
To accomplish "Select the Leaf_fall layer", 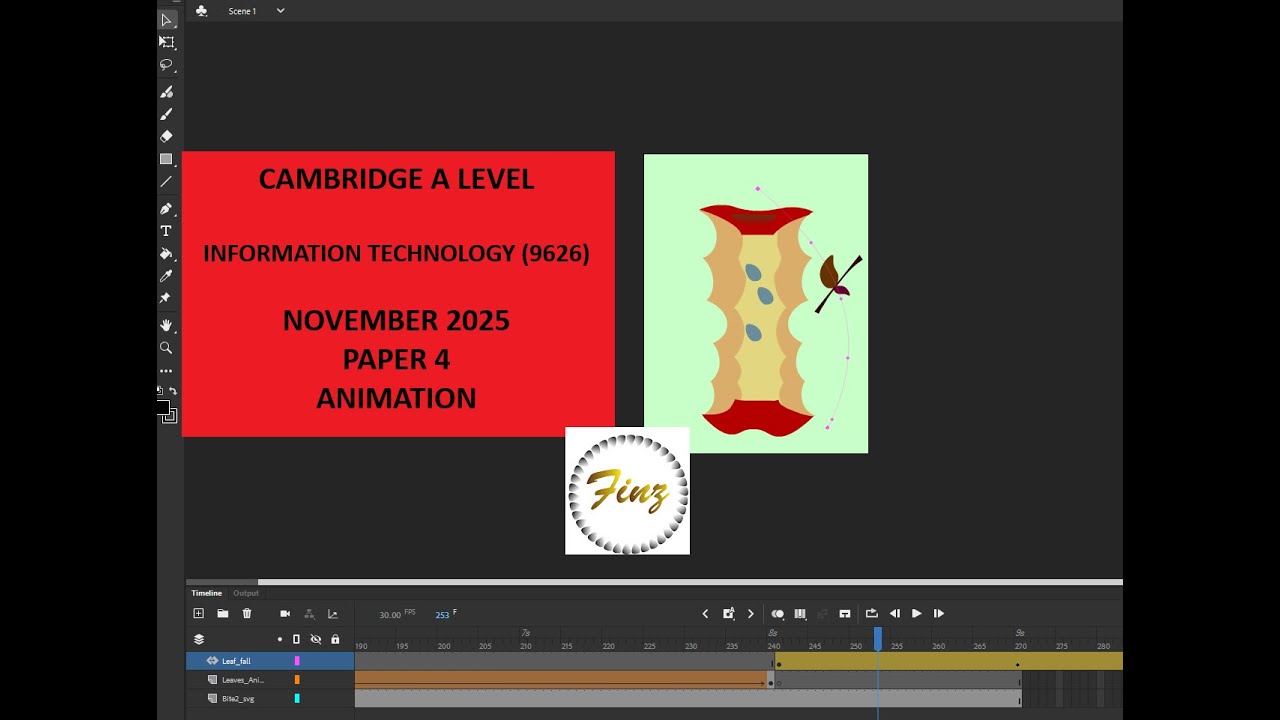I will (270, 661).
